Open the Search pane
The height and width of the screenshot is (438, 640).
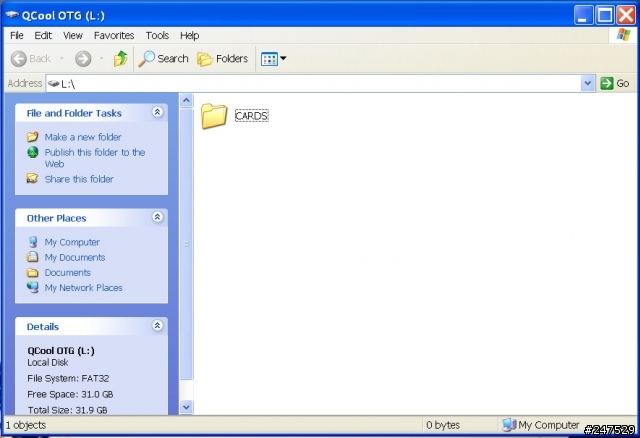[163, 59]
